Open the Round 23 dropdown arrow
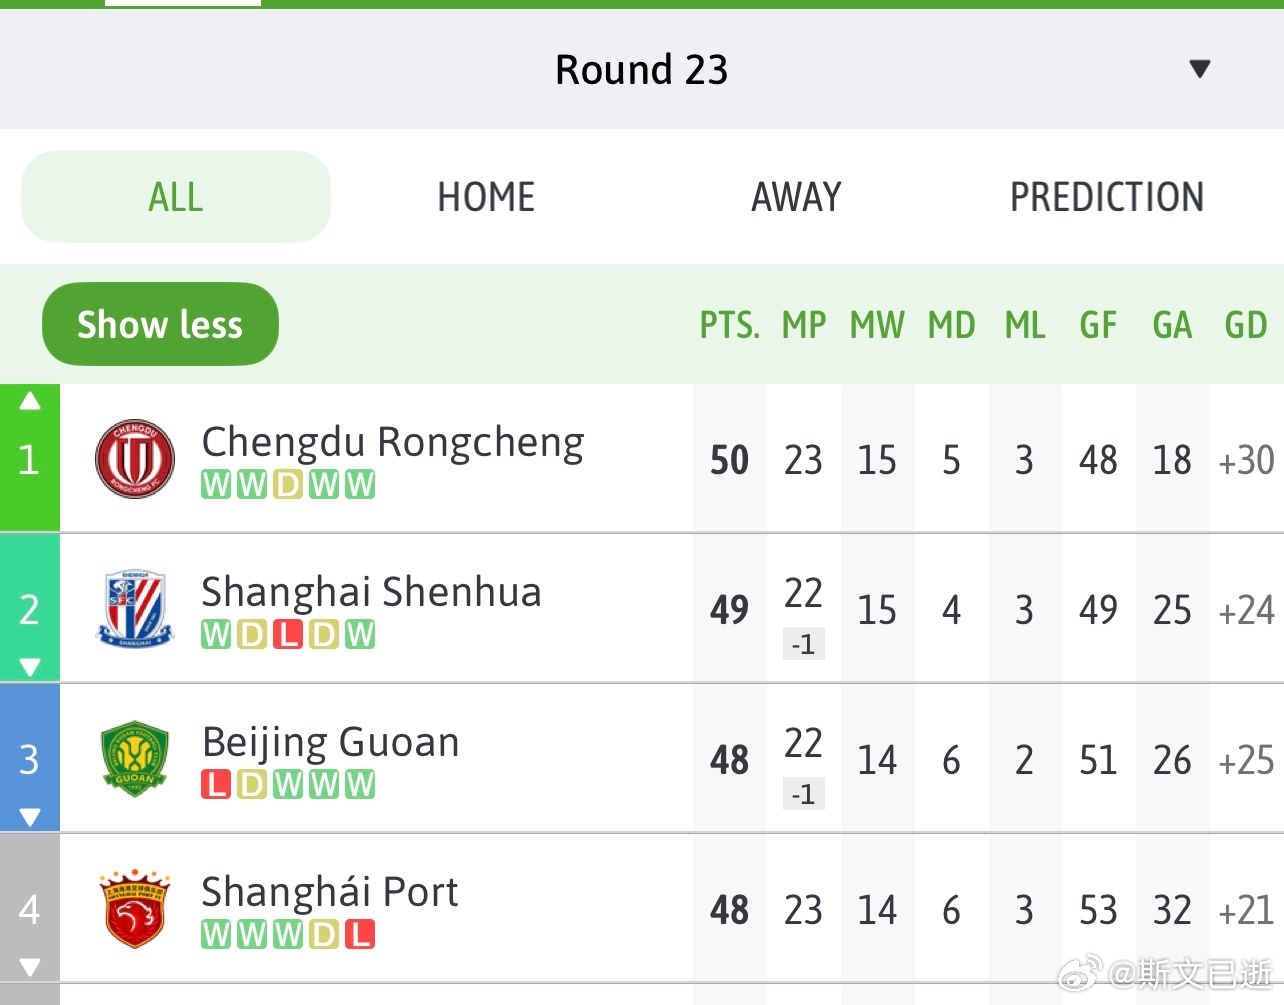Viewport: 1284px width, 1005px height. (1200, 69)
